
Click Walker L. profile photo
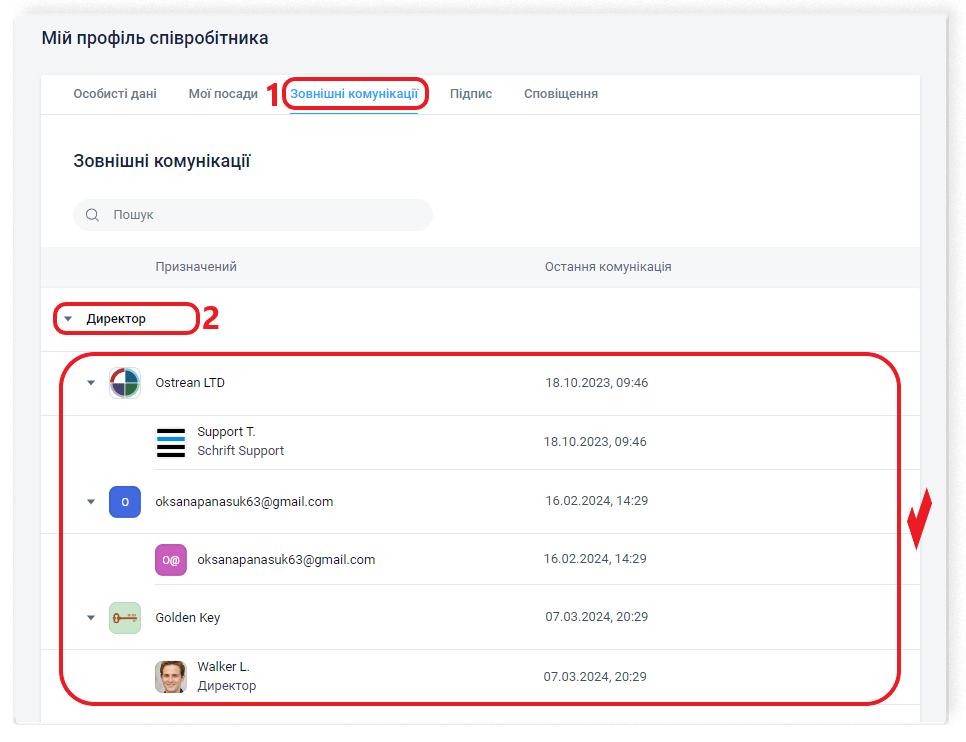click(171, 677)
